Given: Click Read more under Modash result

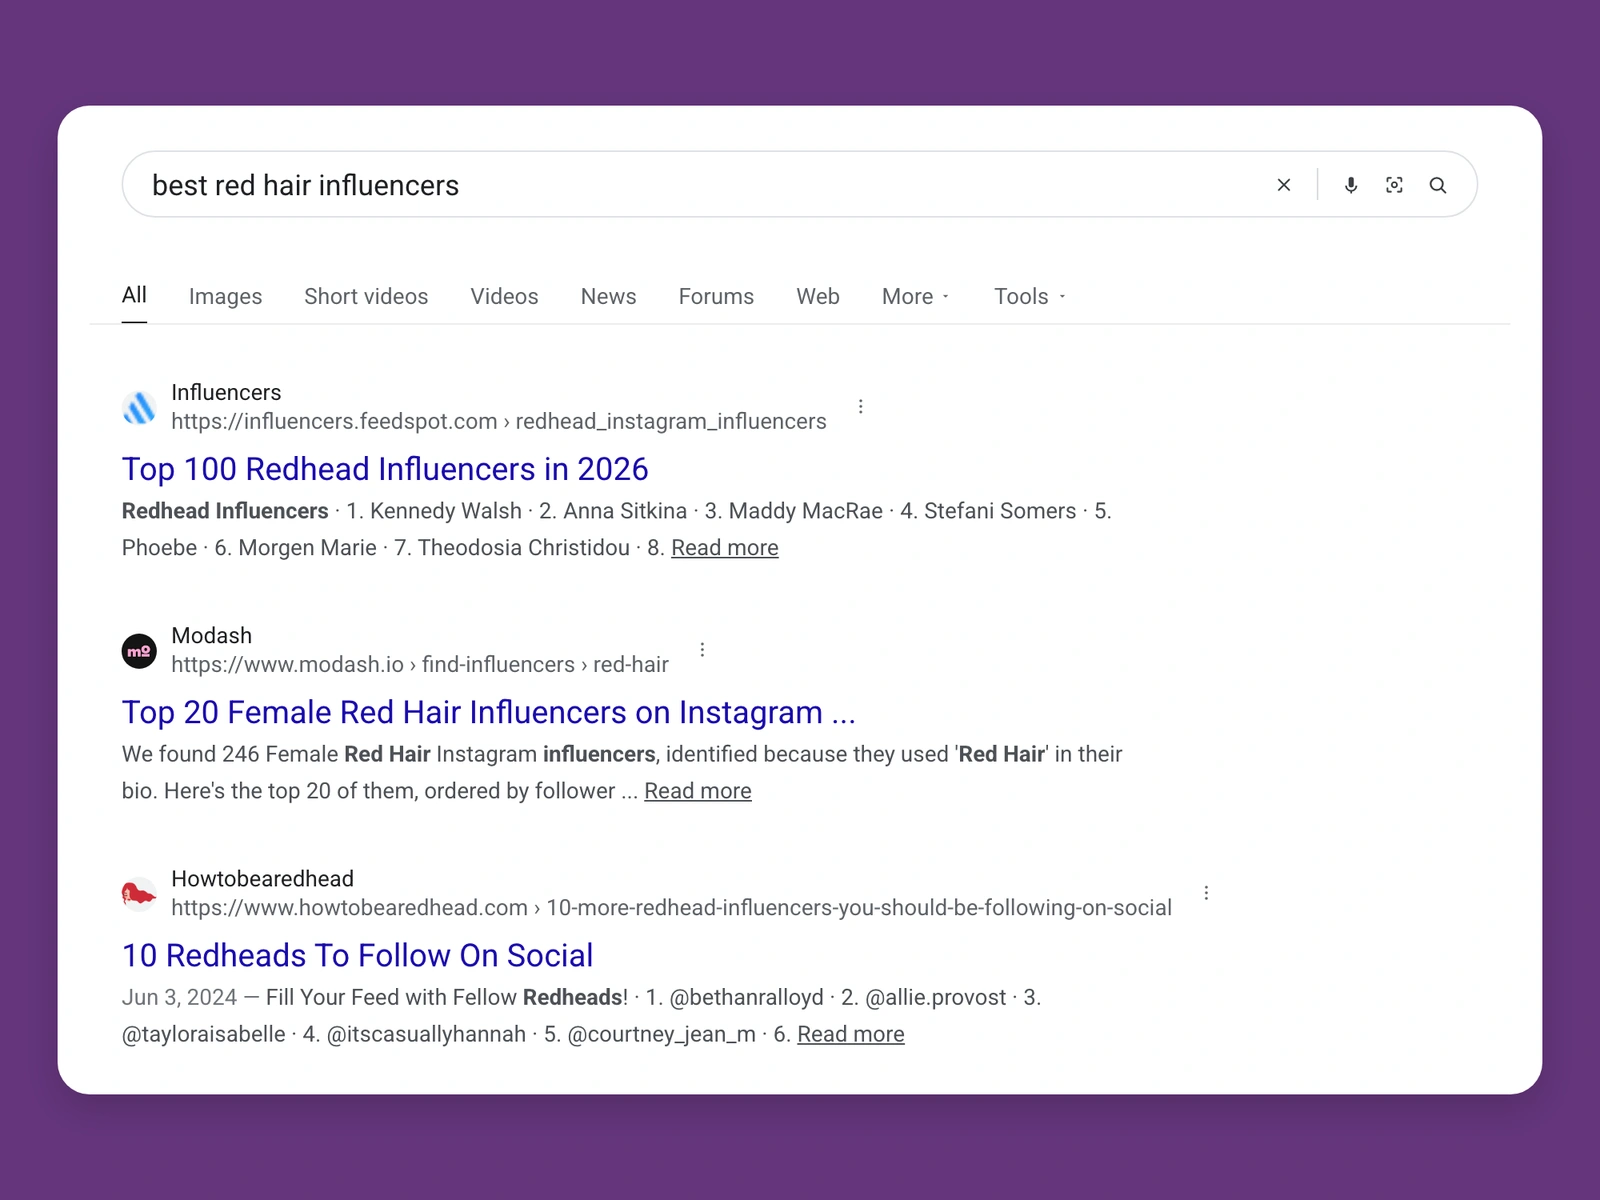Looking at the screenshot, I should 698,791.
